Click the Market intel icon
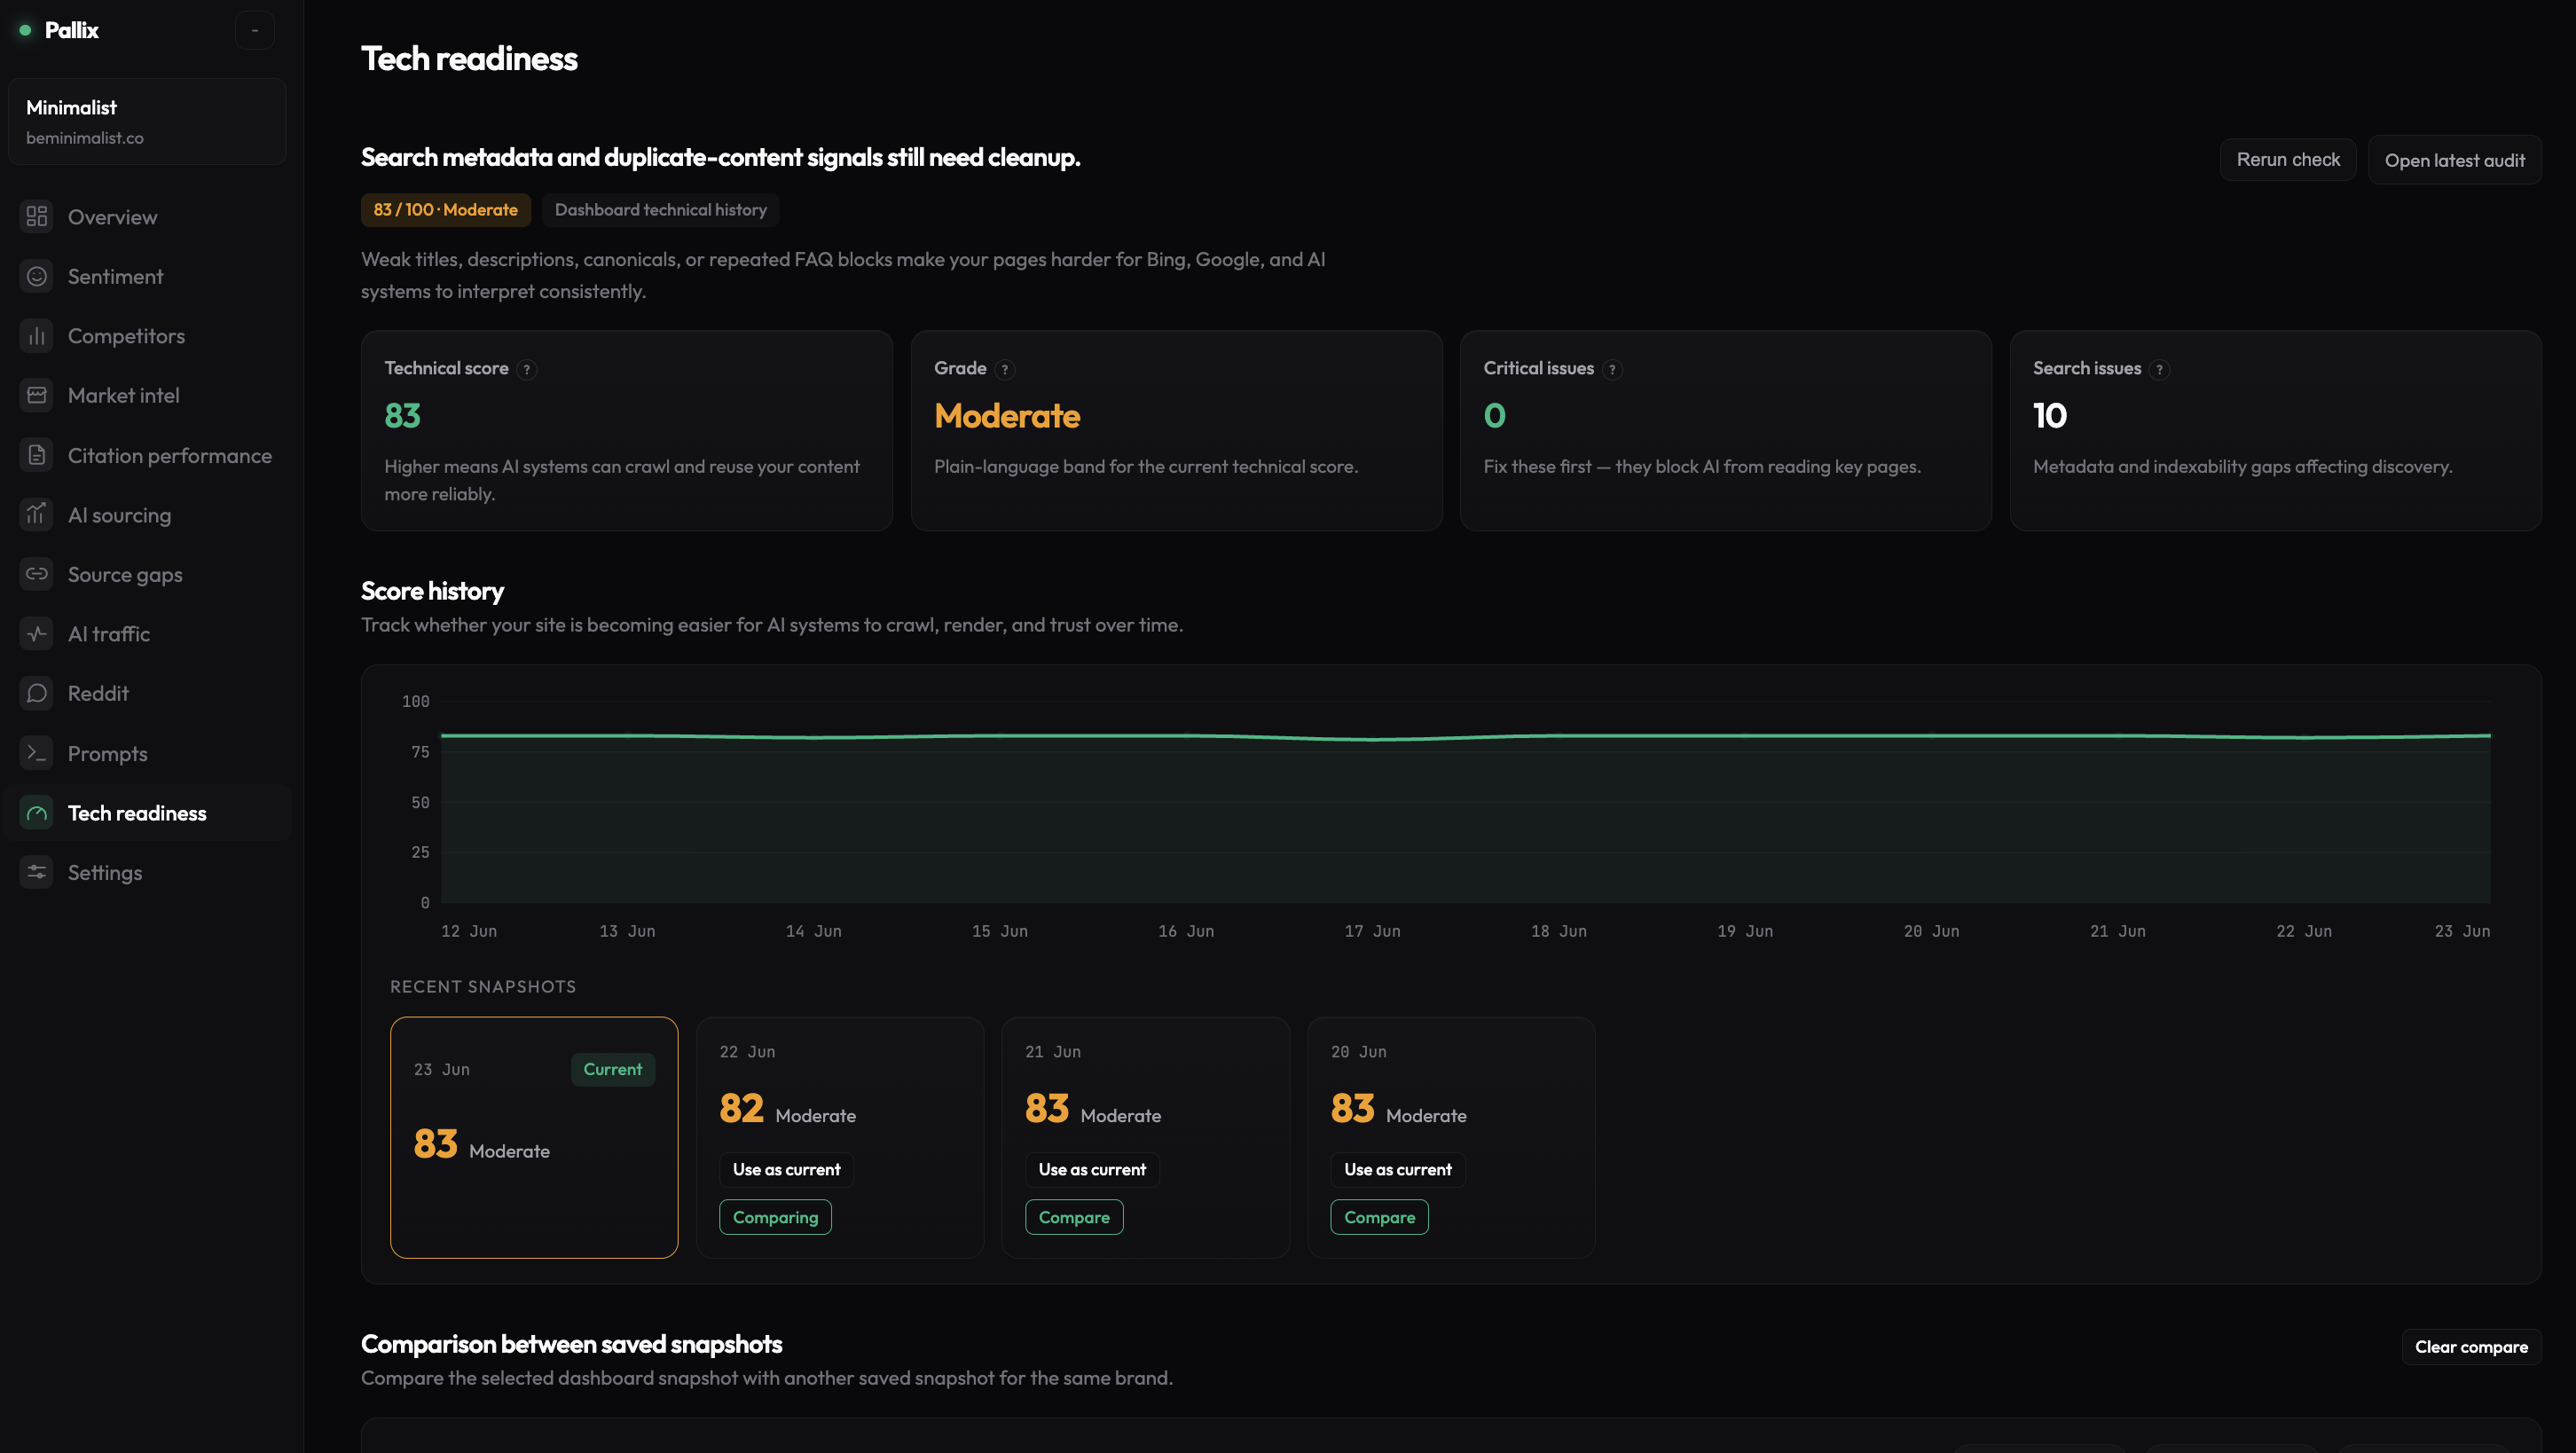2576x1453 pixels. click(37, 395)
